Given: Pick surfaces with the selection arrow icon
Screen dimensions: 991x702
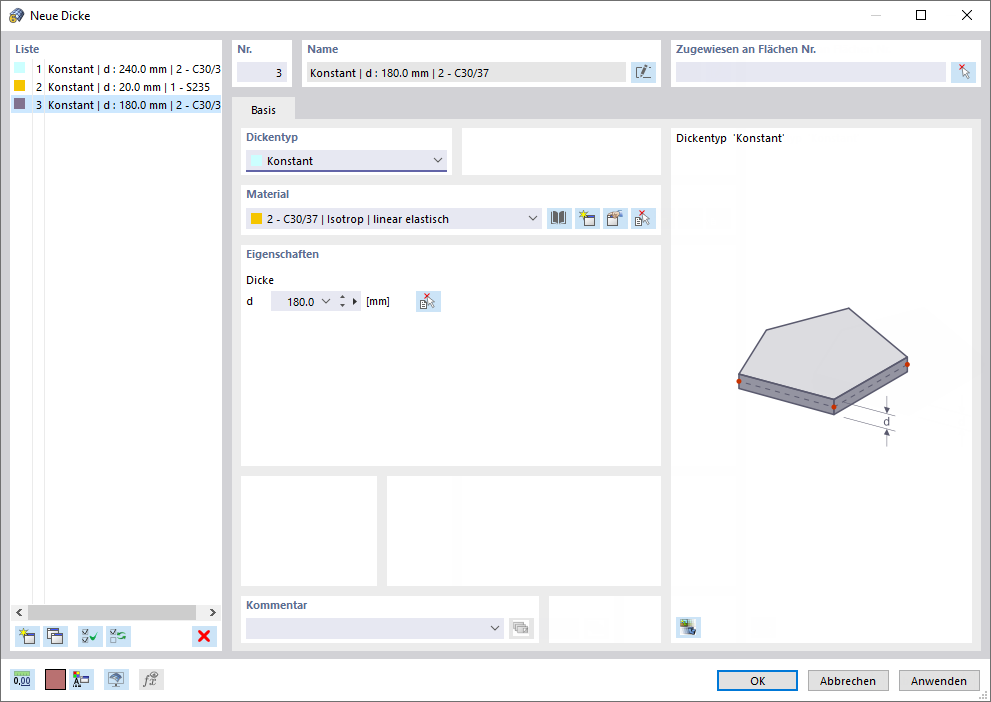Looking at the screenshot, I should click(963, 71).
